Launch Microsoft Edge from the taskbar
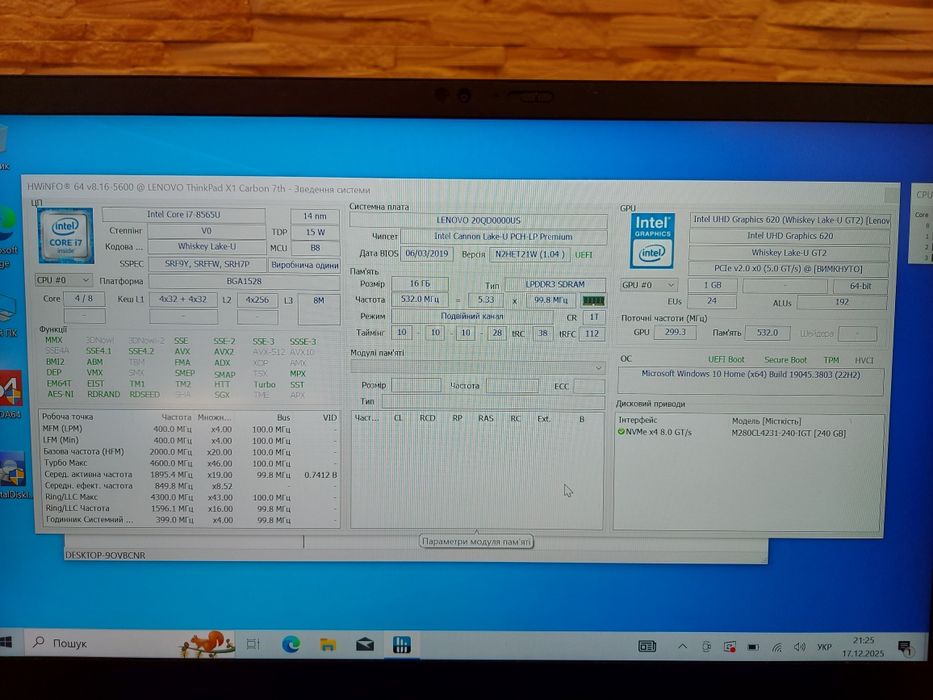The height and width of the screenshot is (700, 933). tap(290, 643)
